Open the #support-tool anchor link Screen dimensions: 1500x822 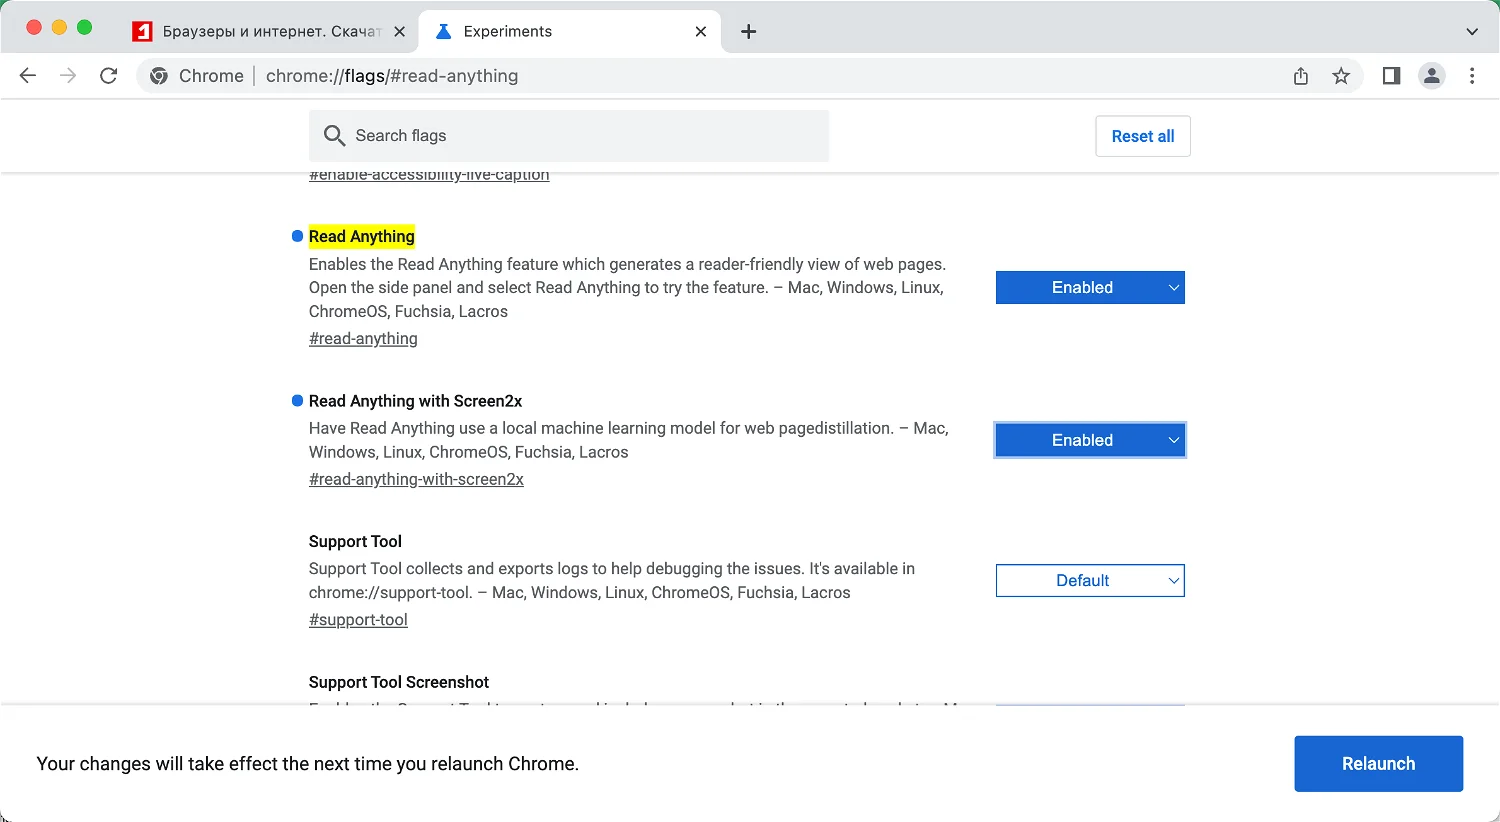tap(358, 620)
